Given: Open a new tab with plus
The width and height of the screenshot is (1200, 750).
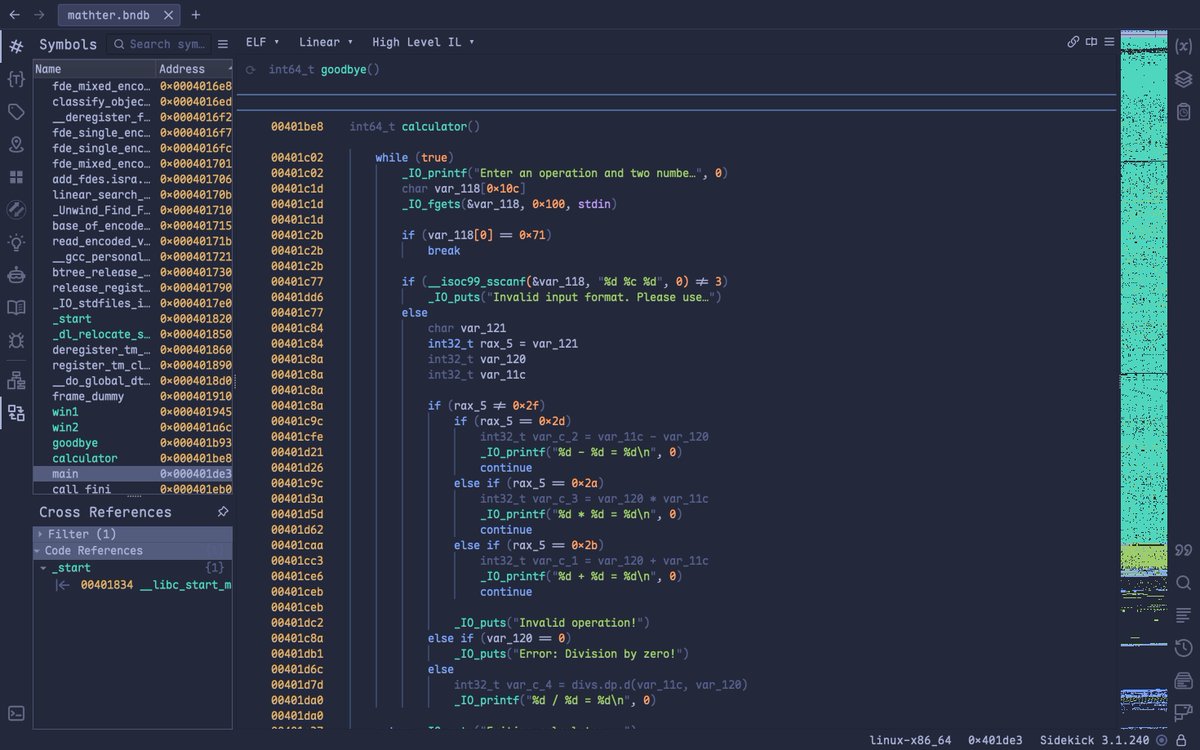Looking at the screenshot, I should pos(196,15).
